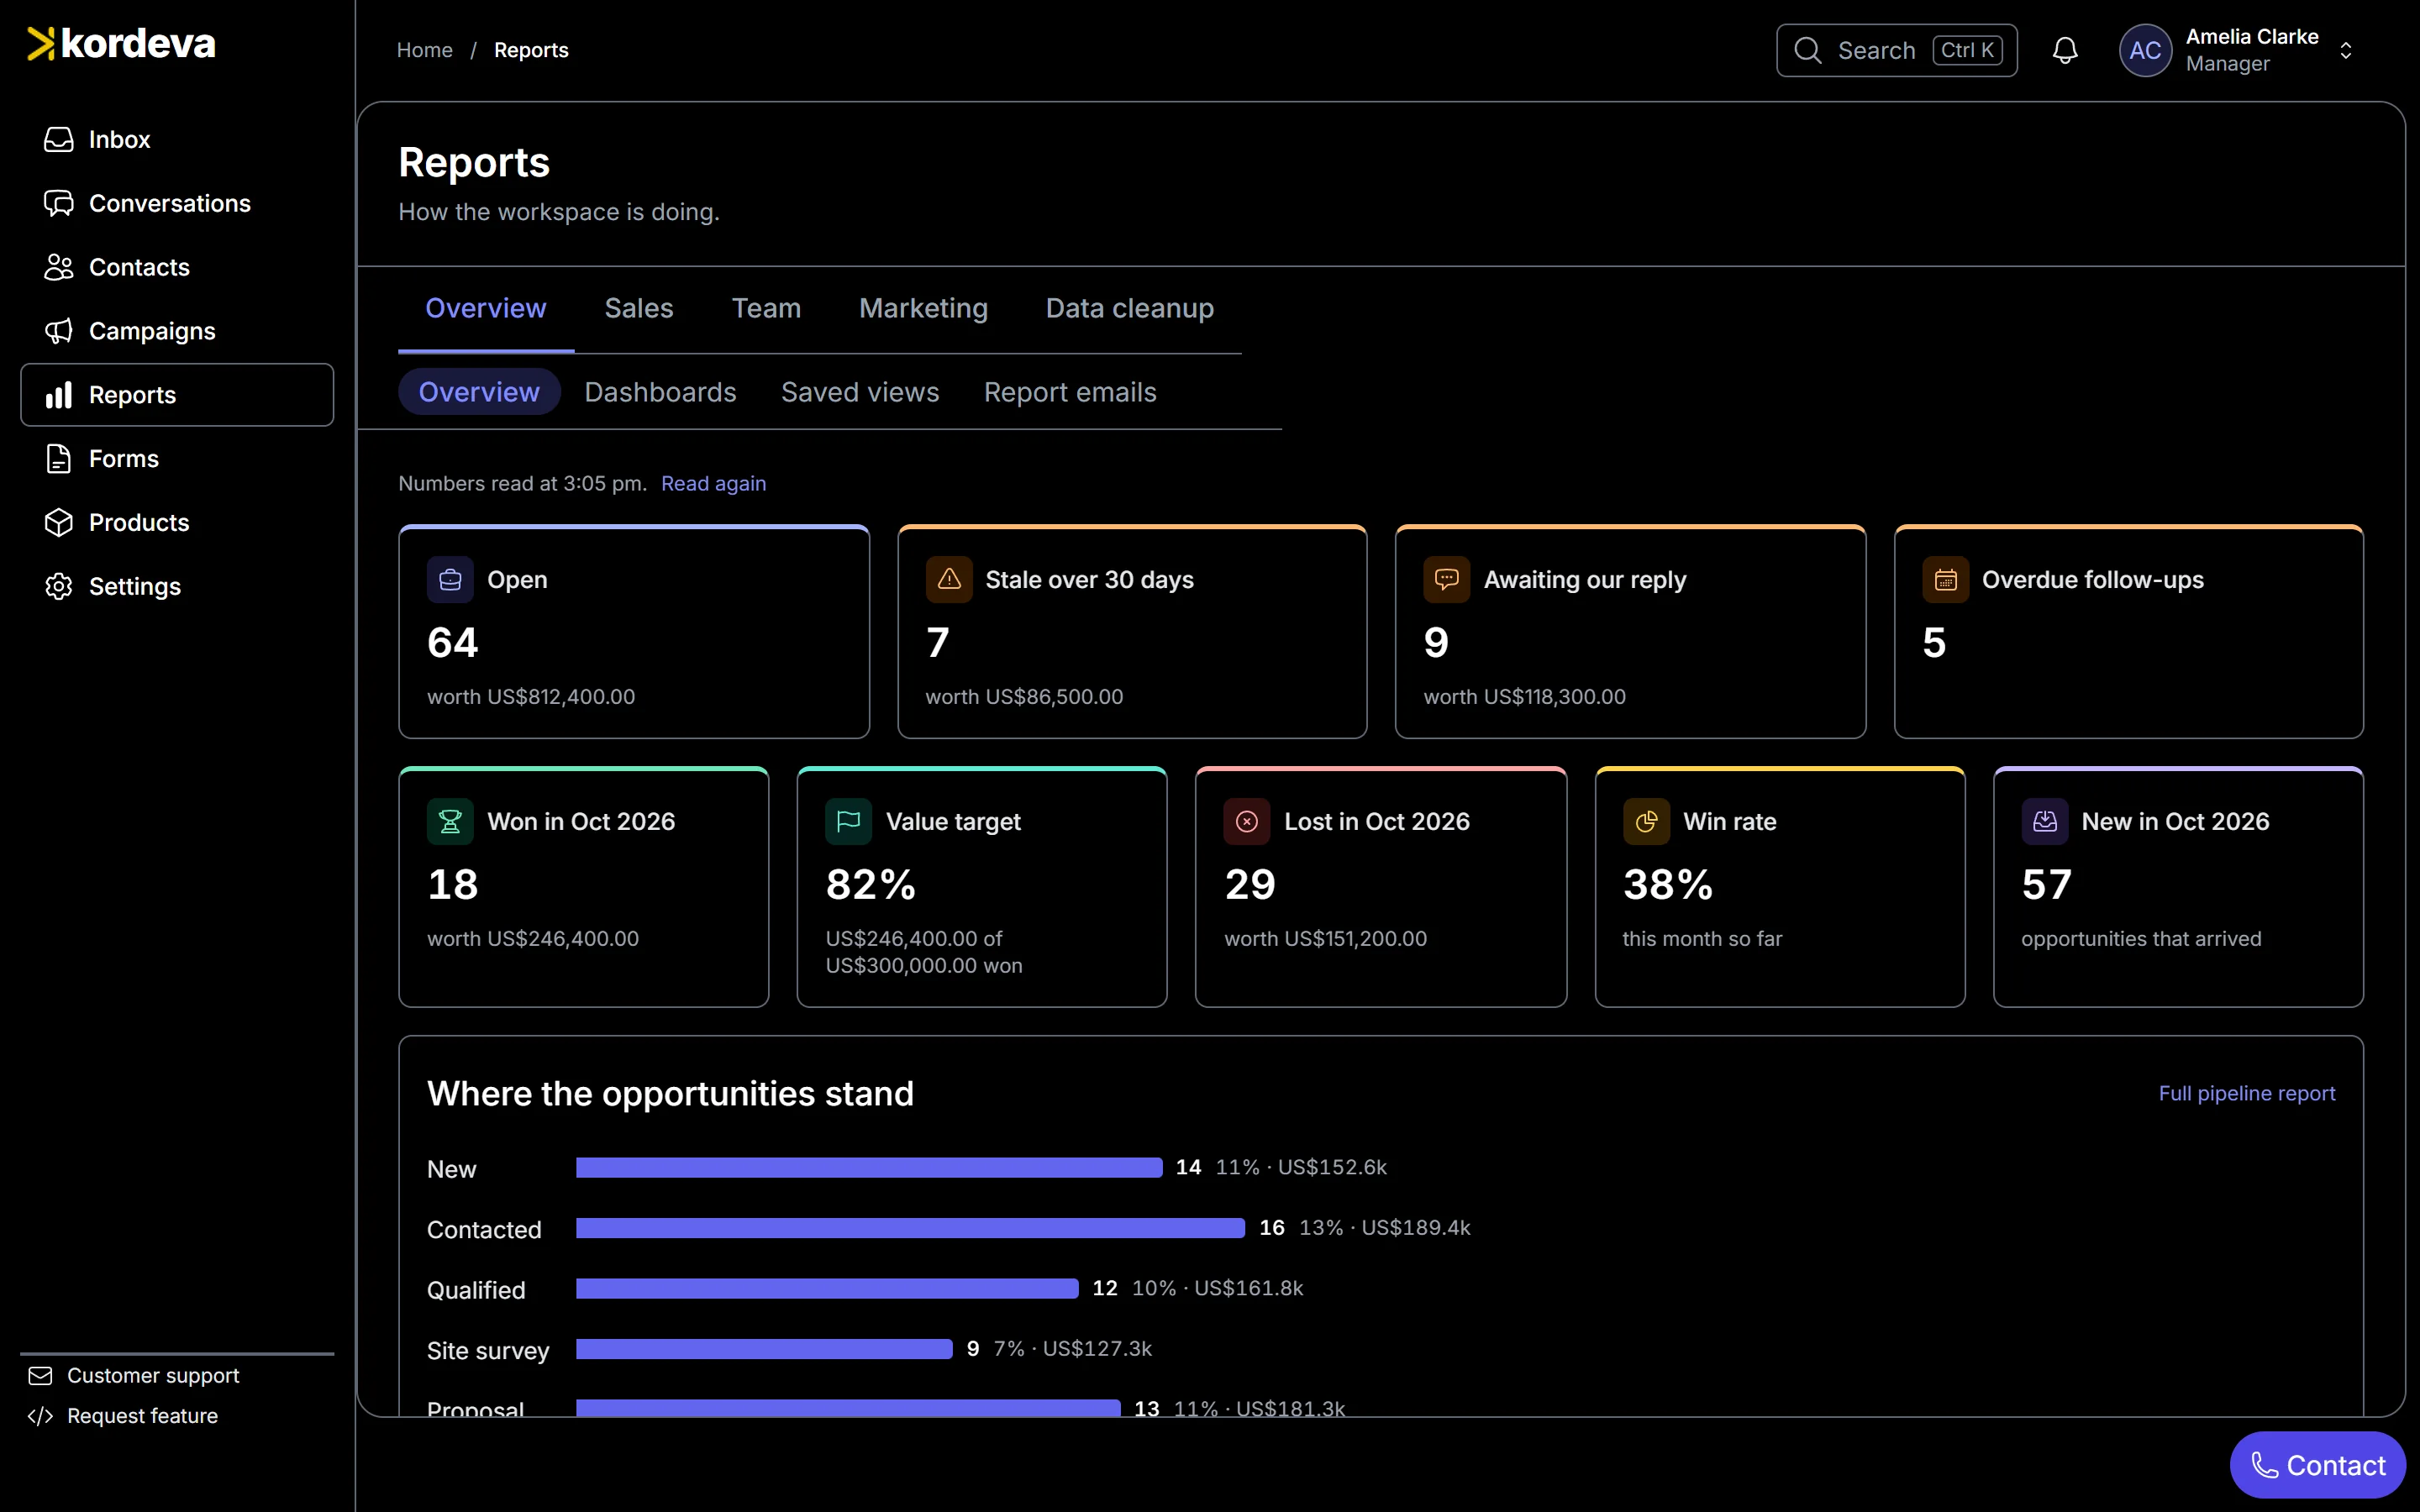
Task: Expand the Amelia Clarke account menu chevron
Action: [2346, 50]
